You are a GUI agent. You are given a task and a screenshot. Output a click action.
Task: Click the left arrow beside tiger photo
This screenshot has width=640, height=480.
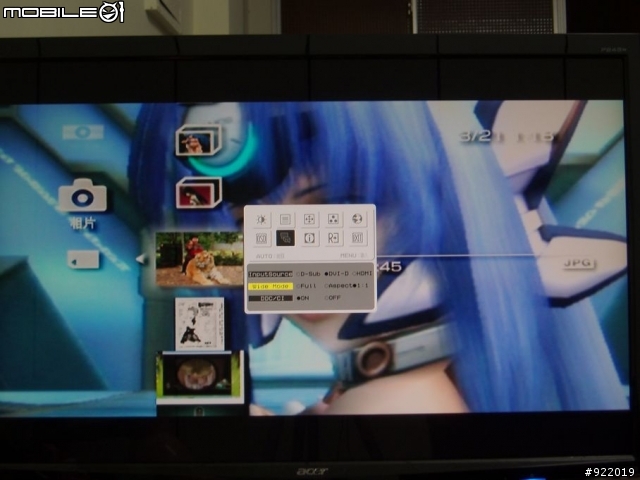pos(140,259)
